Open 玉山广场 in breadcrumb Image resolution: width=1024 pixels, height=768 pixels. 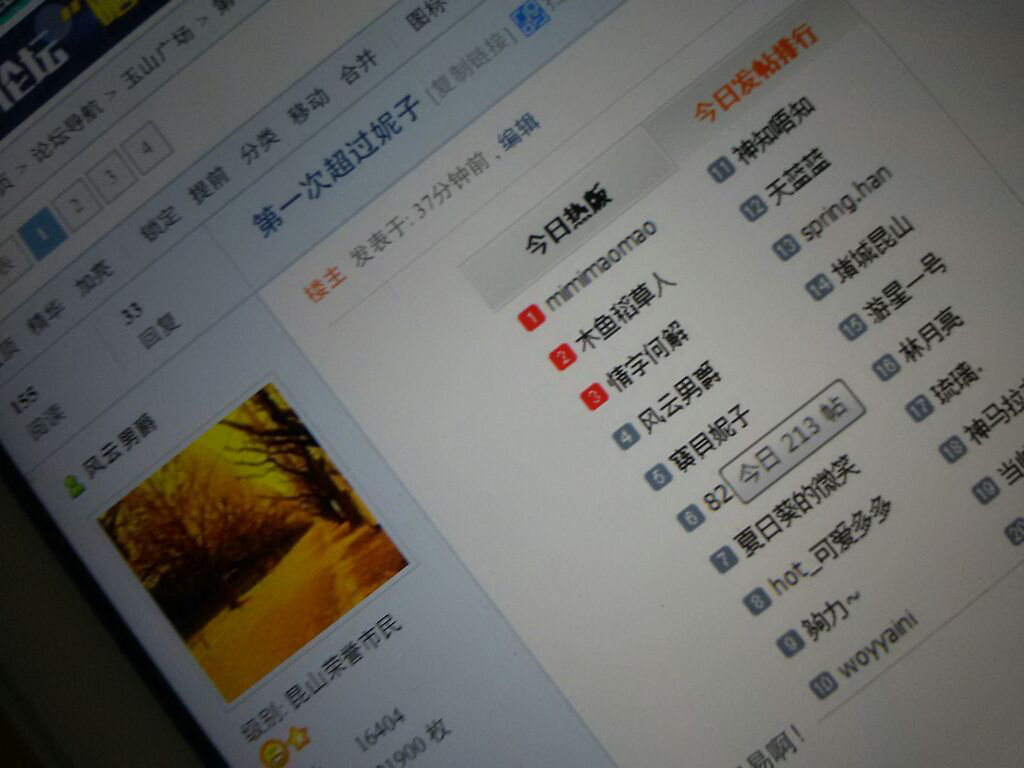tap(158, 59)
